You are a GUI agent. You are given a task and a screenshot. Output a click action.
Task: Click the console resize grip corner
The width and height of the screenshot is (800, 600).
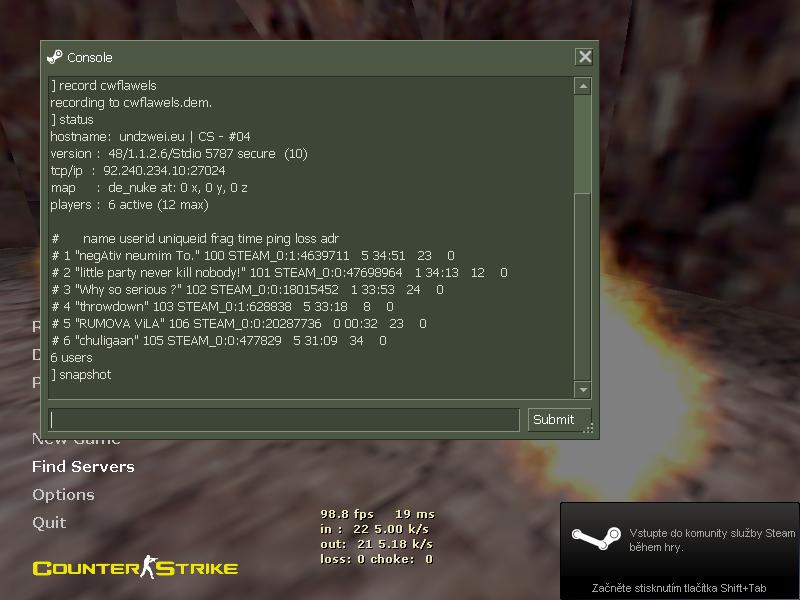588,429
